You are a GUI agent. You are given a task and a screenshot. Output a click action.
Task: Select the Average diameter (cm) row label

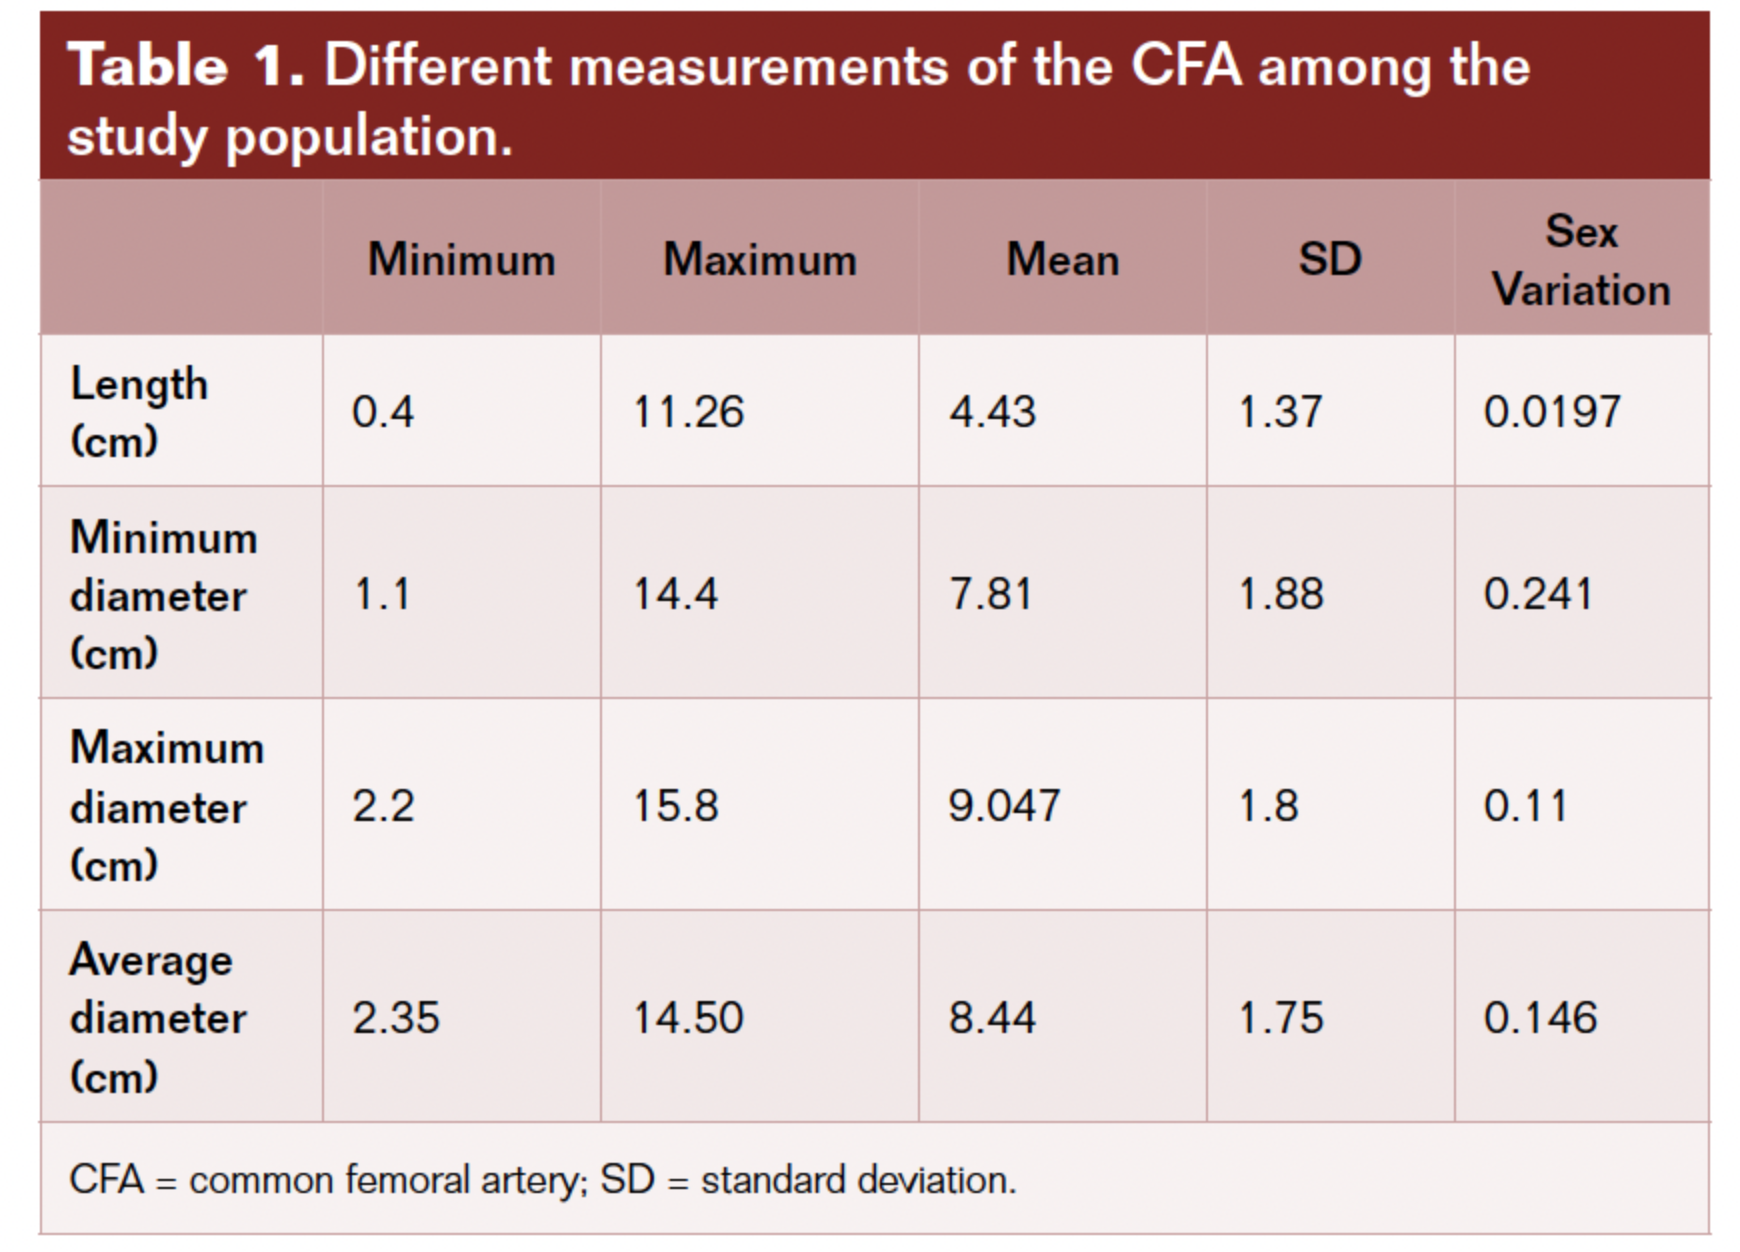157,1018
